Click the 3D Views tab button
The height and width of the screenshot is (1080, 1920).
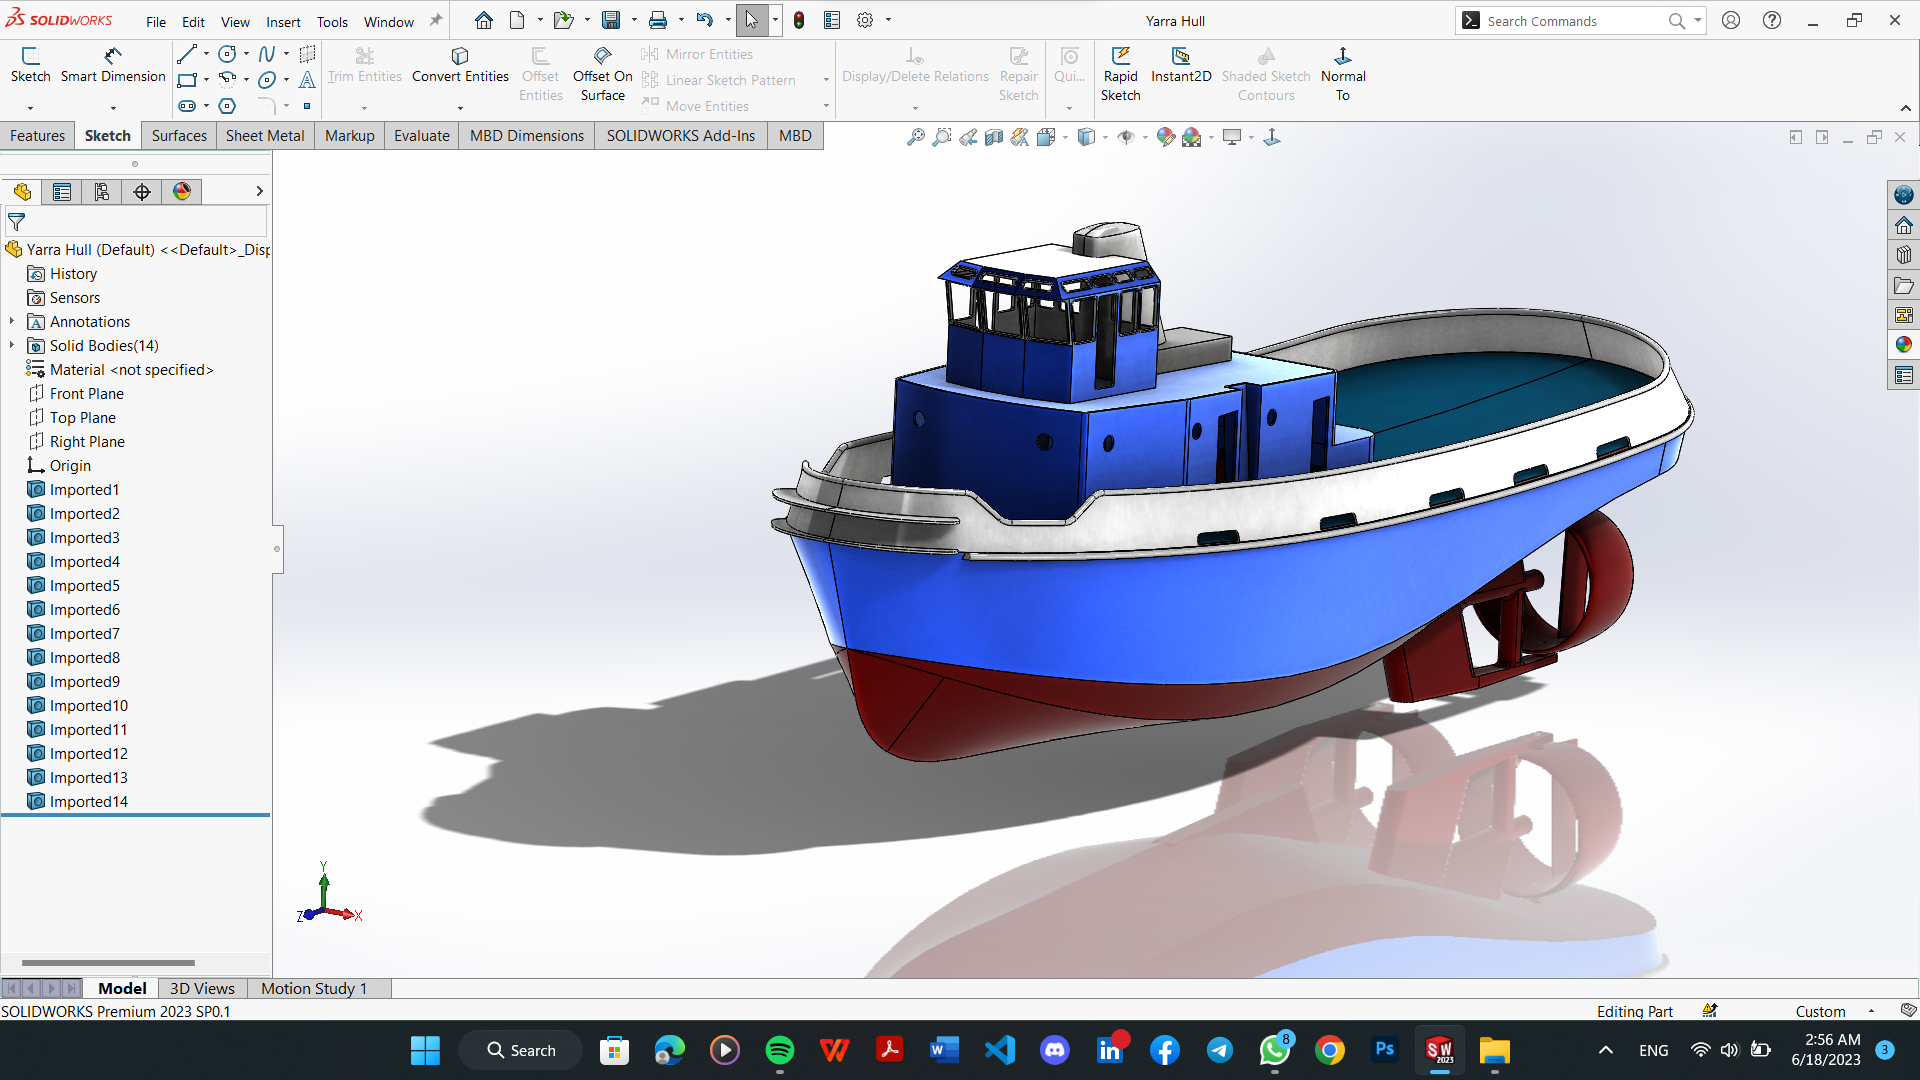point(200,988)
